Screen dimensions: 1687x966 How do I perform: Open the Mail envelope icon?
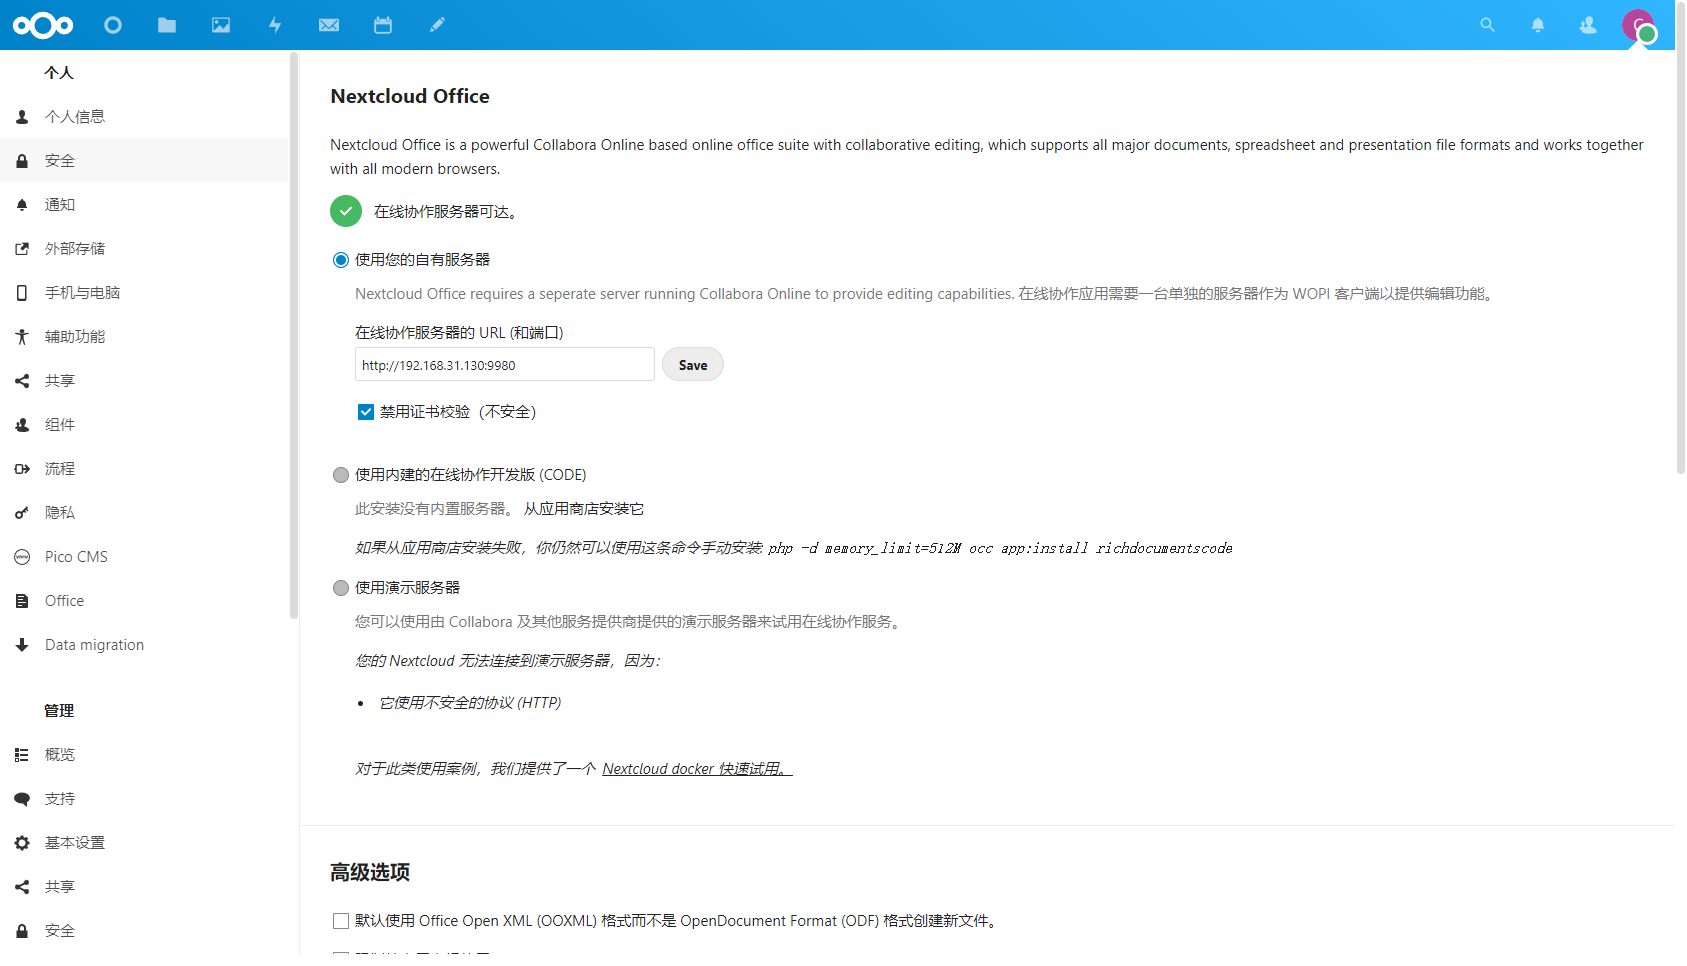(x=329, y=25)
